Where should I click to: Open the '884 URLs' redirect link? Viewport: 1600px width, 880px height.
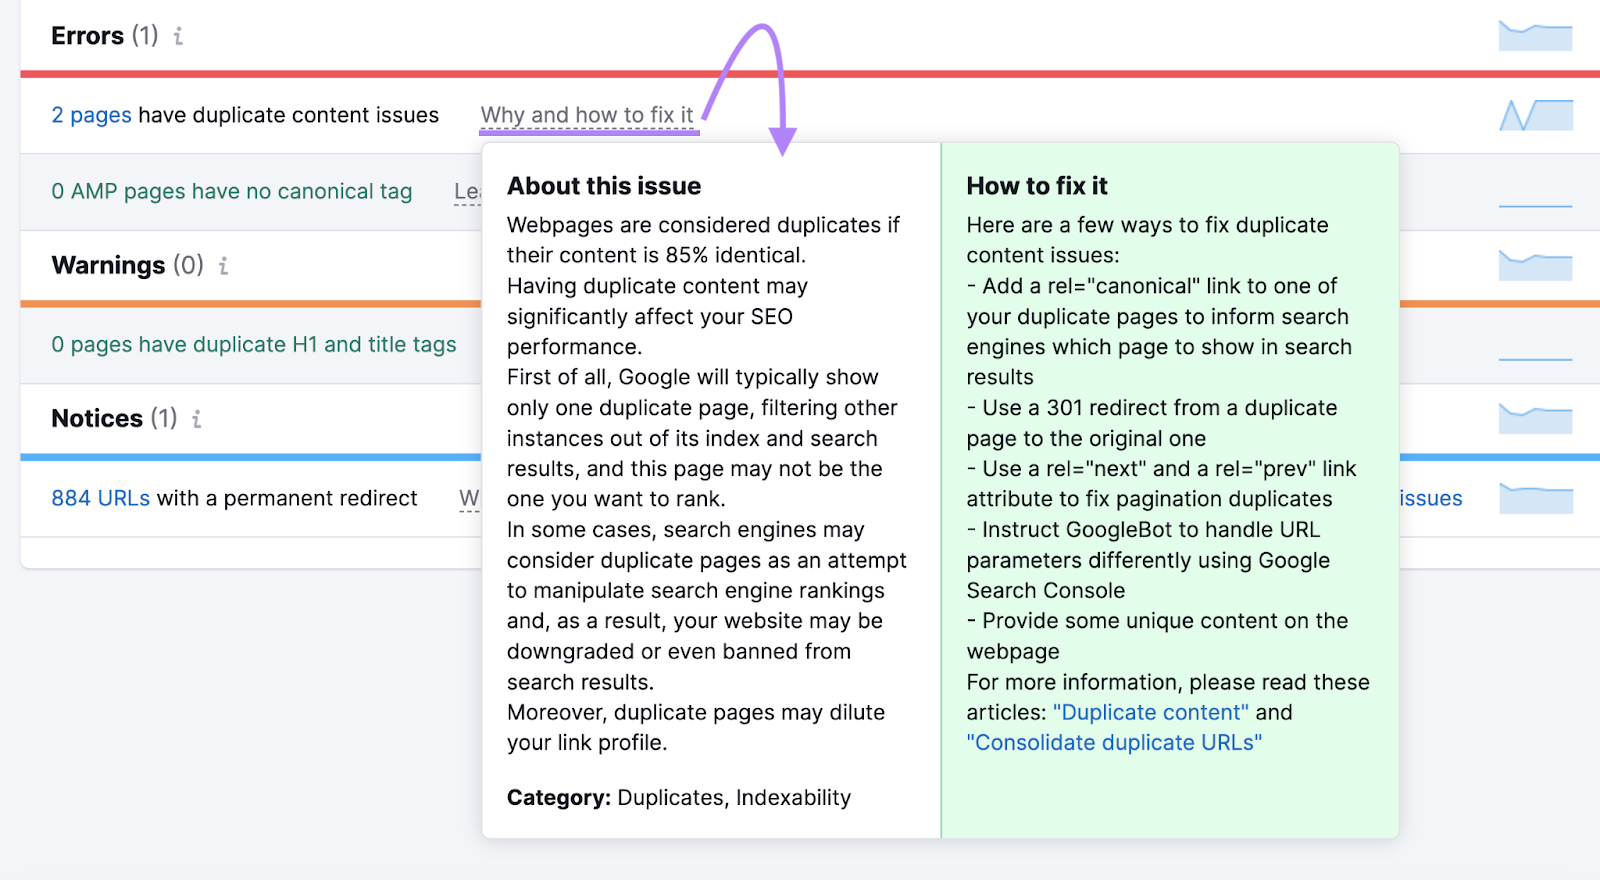[100, 498]
